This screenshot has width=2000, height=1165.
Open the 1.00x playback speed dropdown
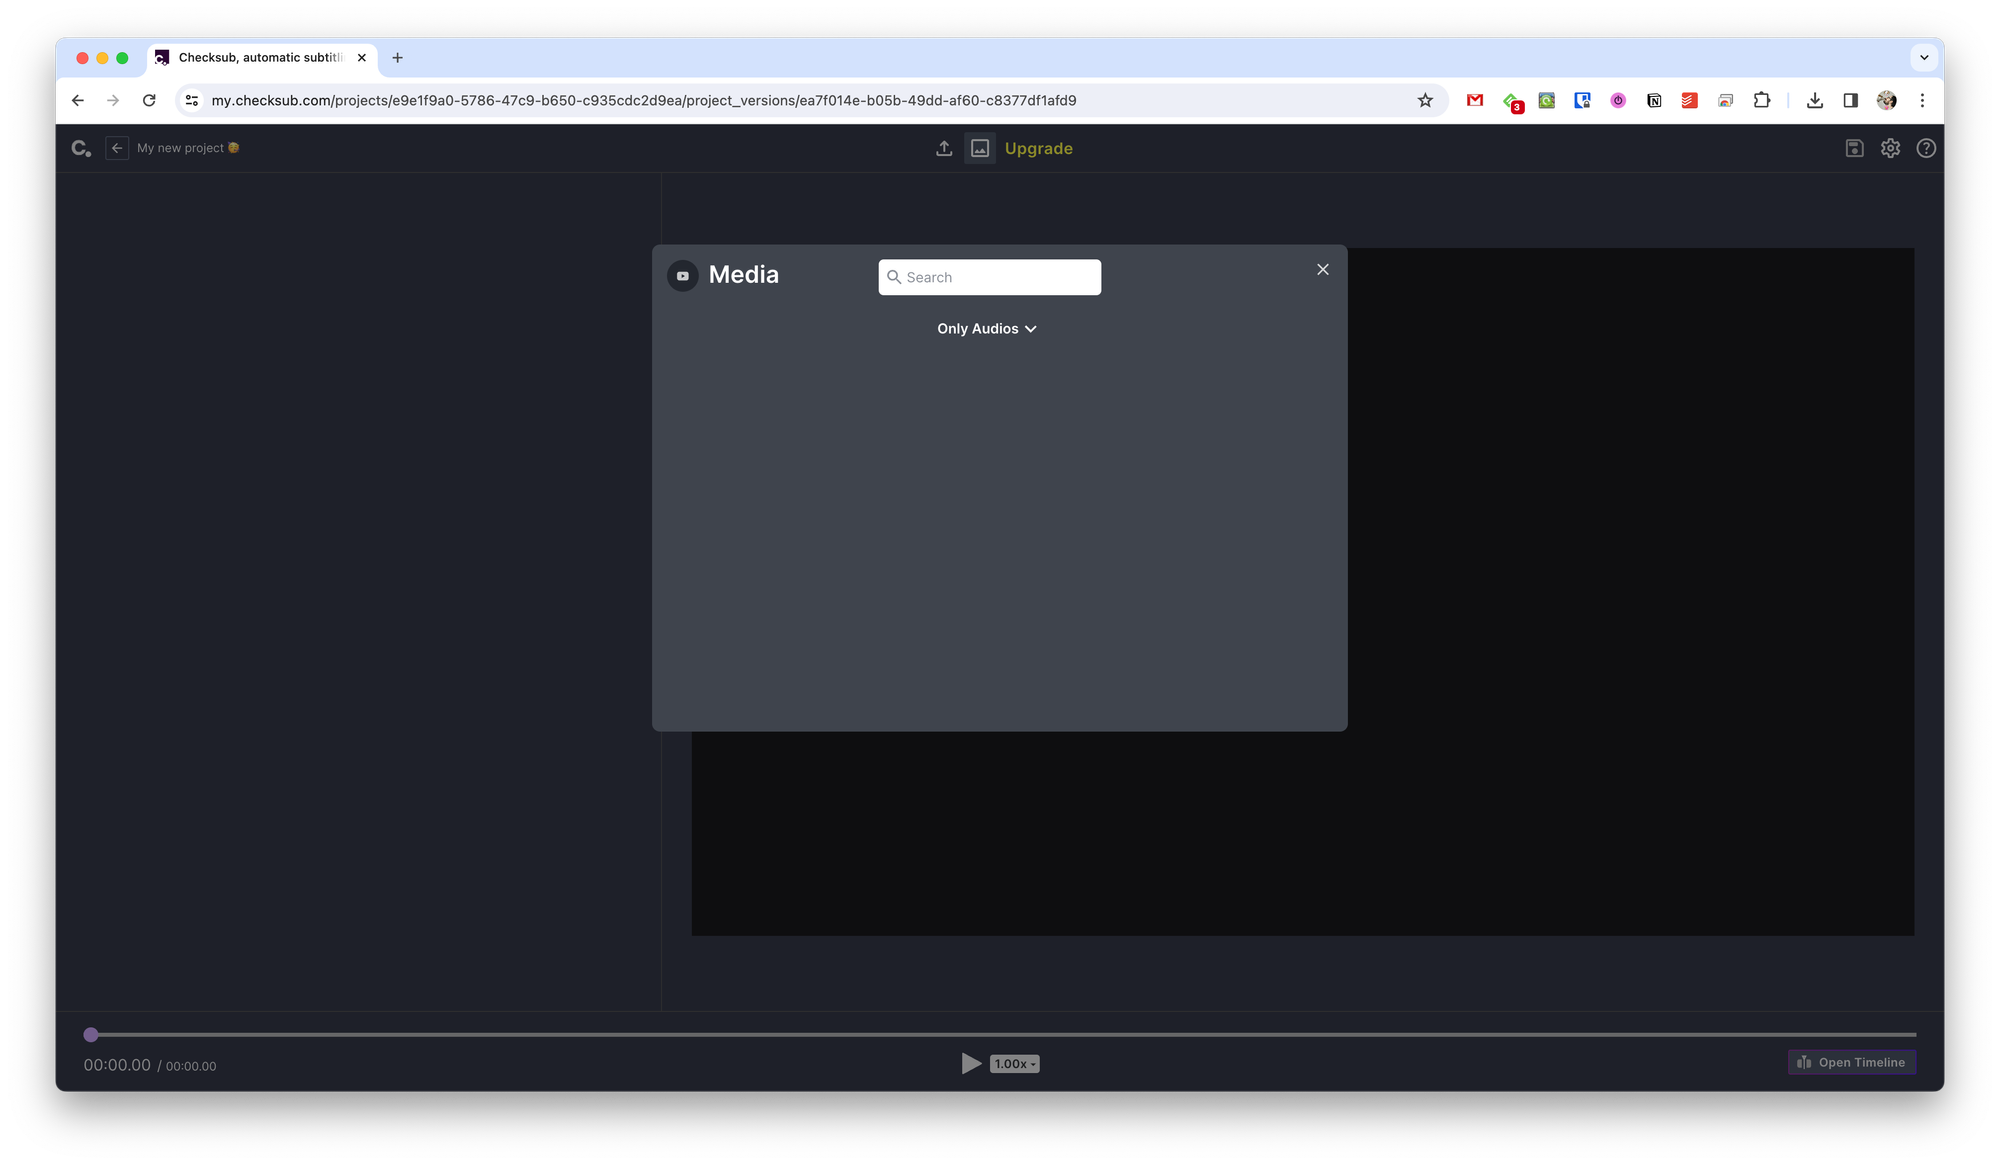point(1015,1064)
